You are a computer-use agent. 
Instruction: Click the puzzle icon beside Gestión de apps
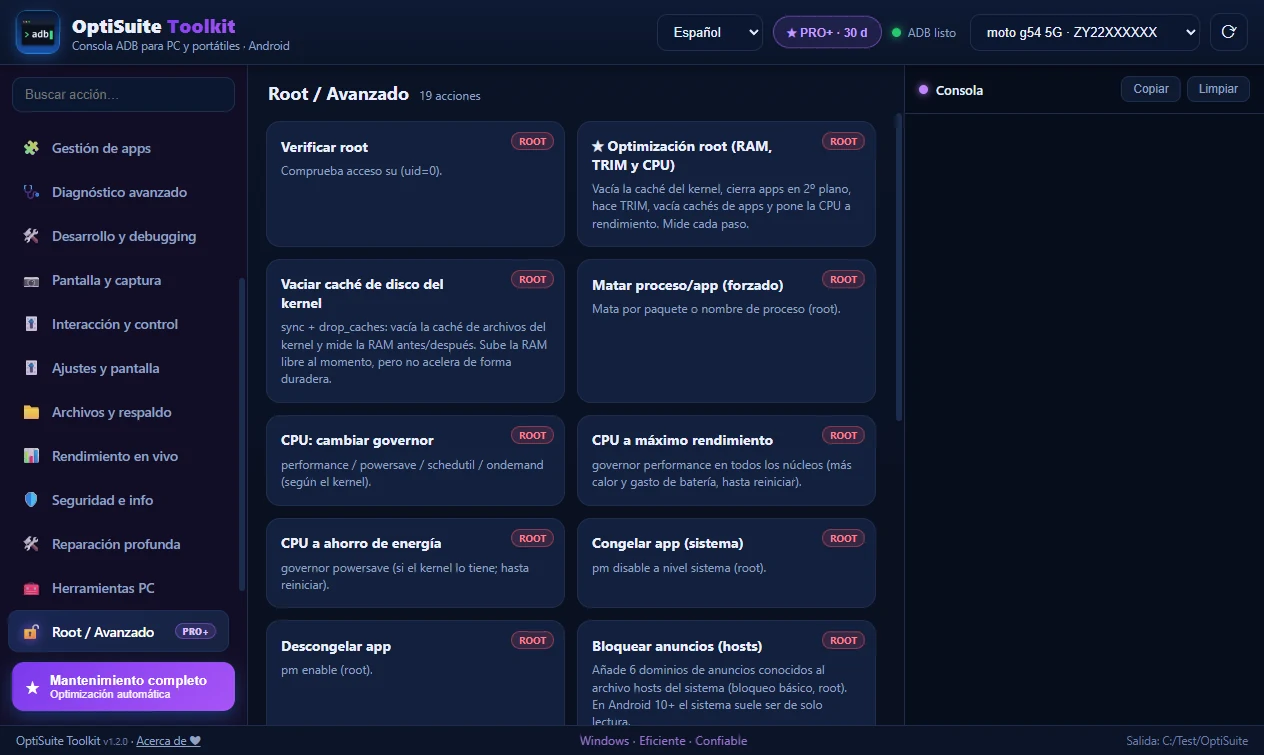(x=31, y=148)
